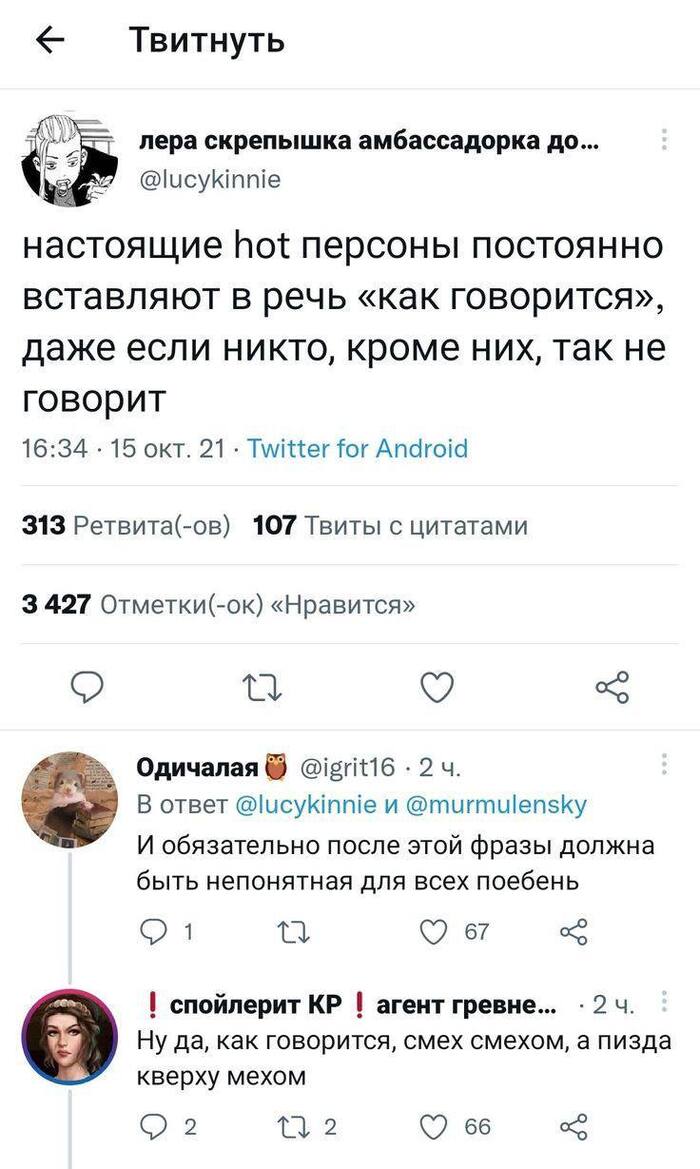Retweet Одичалая's reply
The width and height of the screenshot is (700, 1169).
[291, 932]
